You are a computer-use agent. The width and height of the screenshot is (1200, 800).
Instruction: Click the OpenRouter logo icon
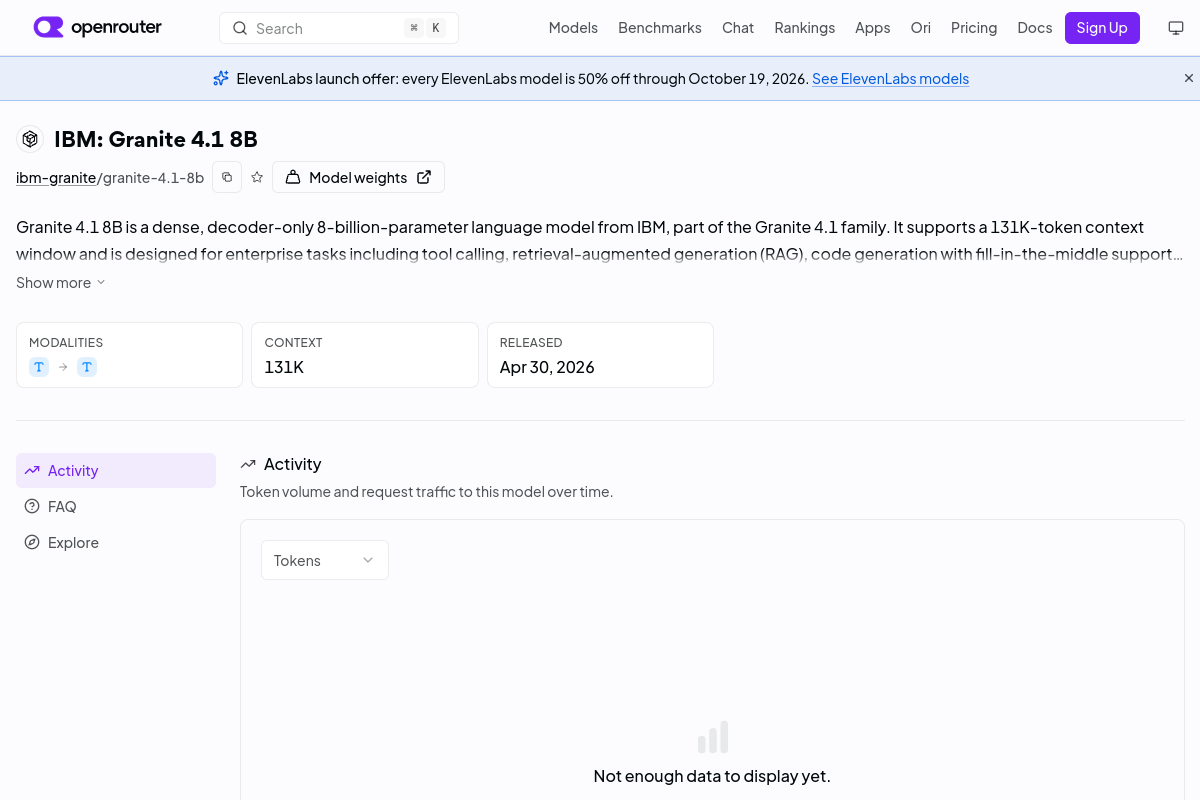48,27
